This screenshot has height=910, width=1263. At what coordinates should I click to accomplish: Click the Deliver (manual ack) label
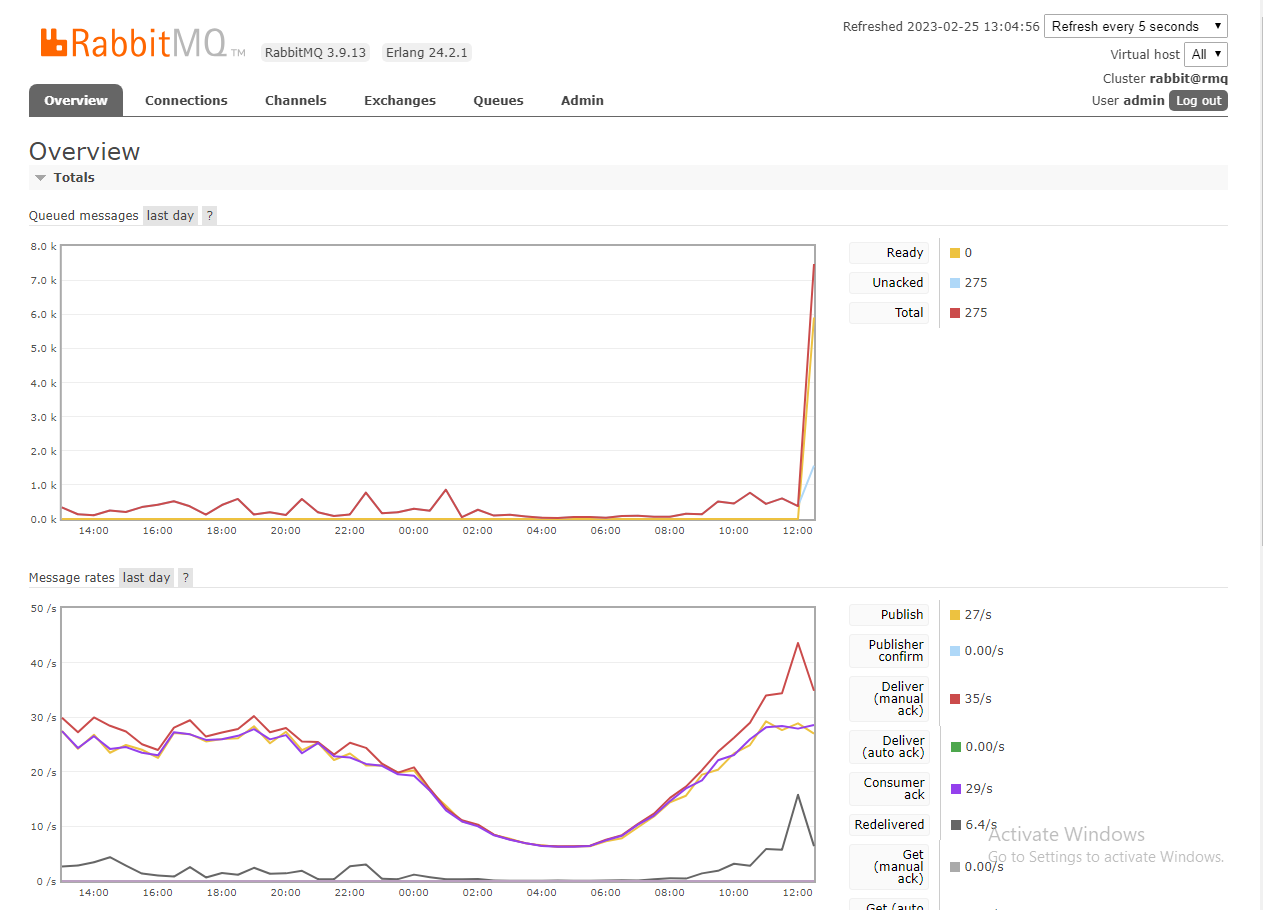click(x=889, y=698)
